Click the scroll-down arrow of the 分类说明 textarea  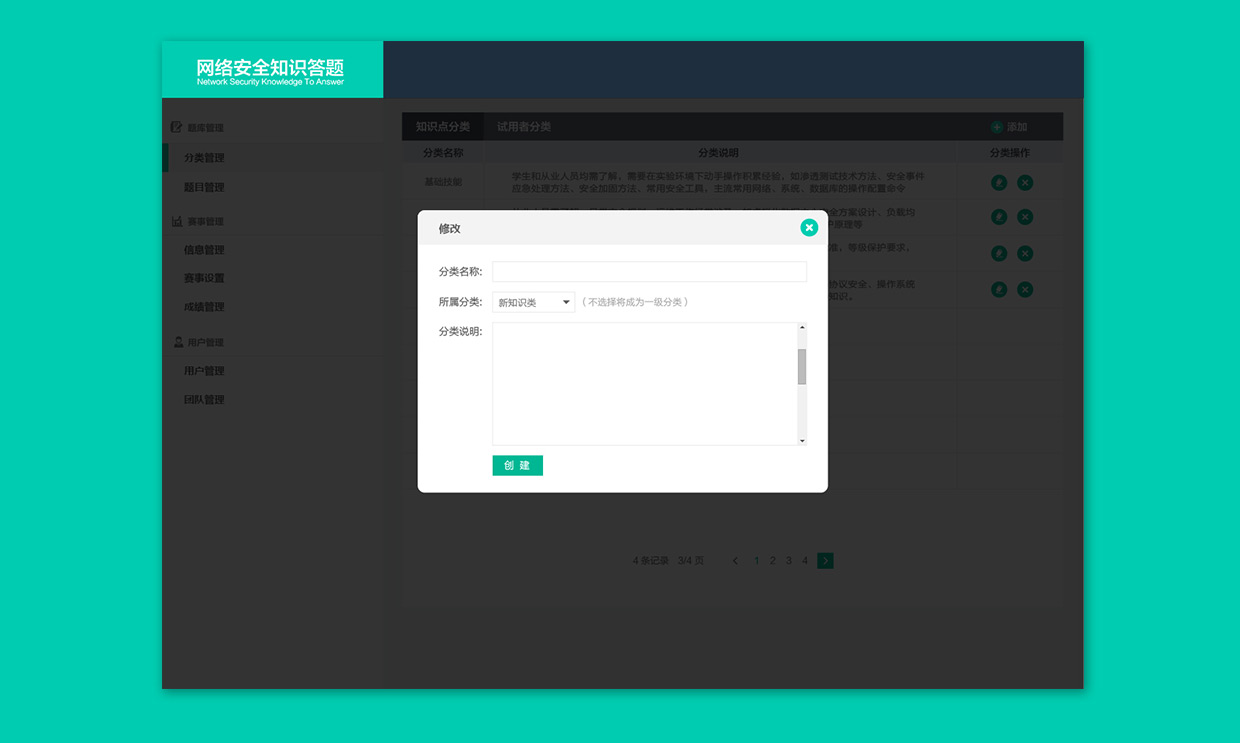tap(802, 440)
